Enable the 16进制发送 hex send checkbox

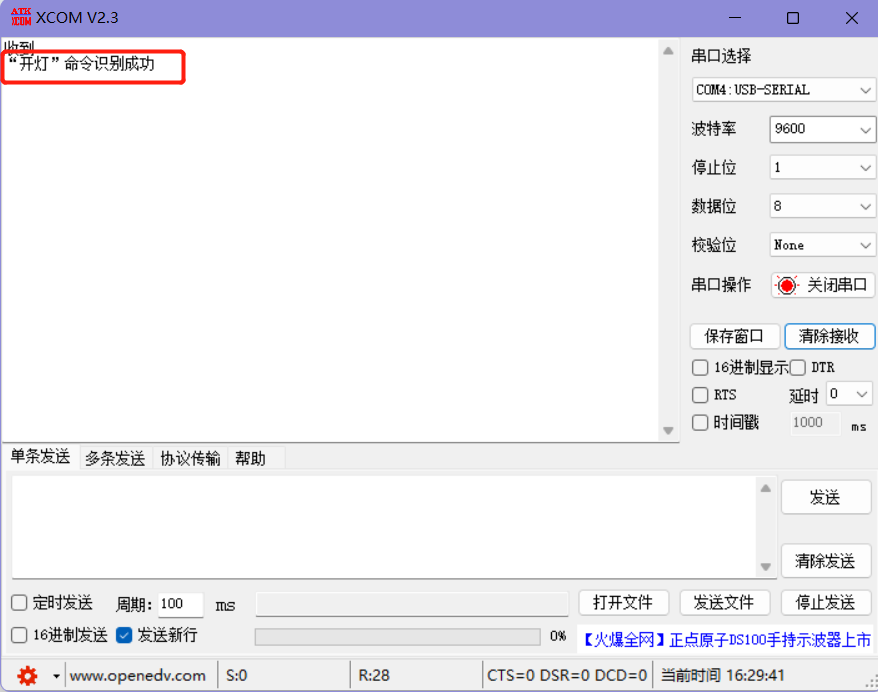pyautogui.click(x=19, y=635)
